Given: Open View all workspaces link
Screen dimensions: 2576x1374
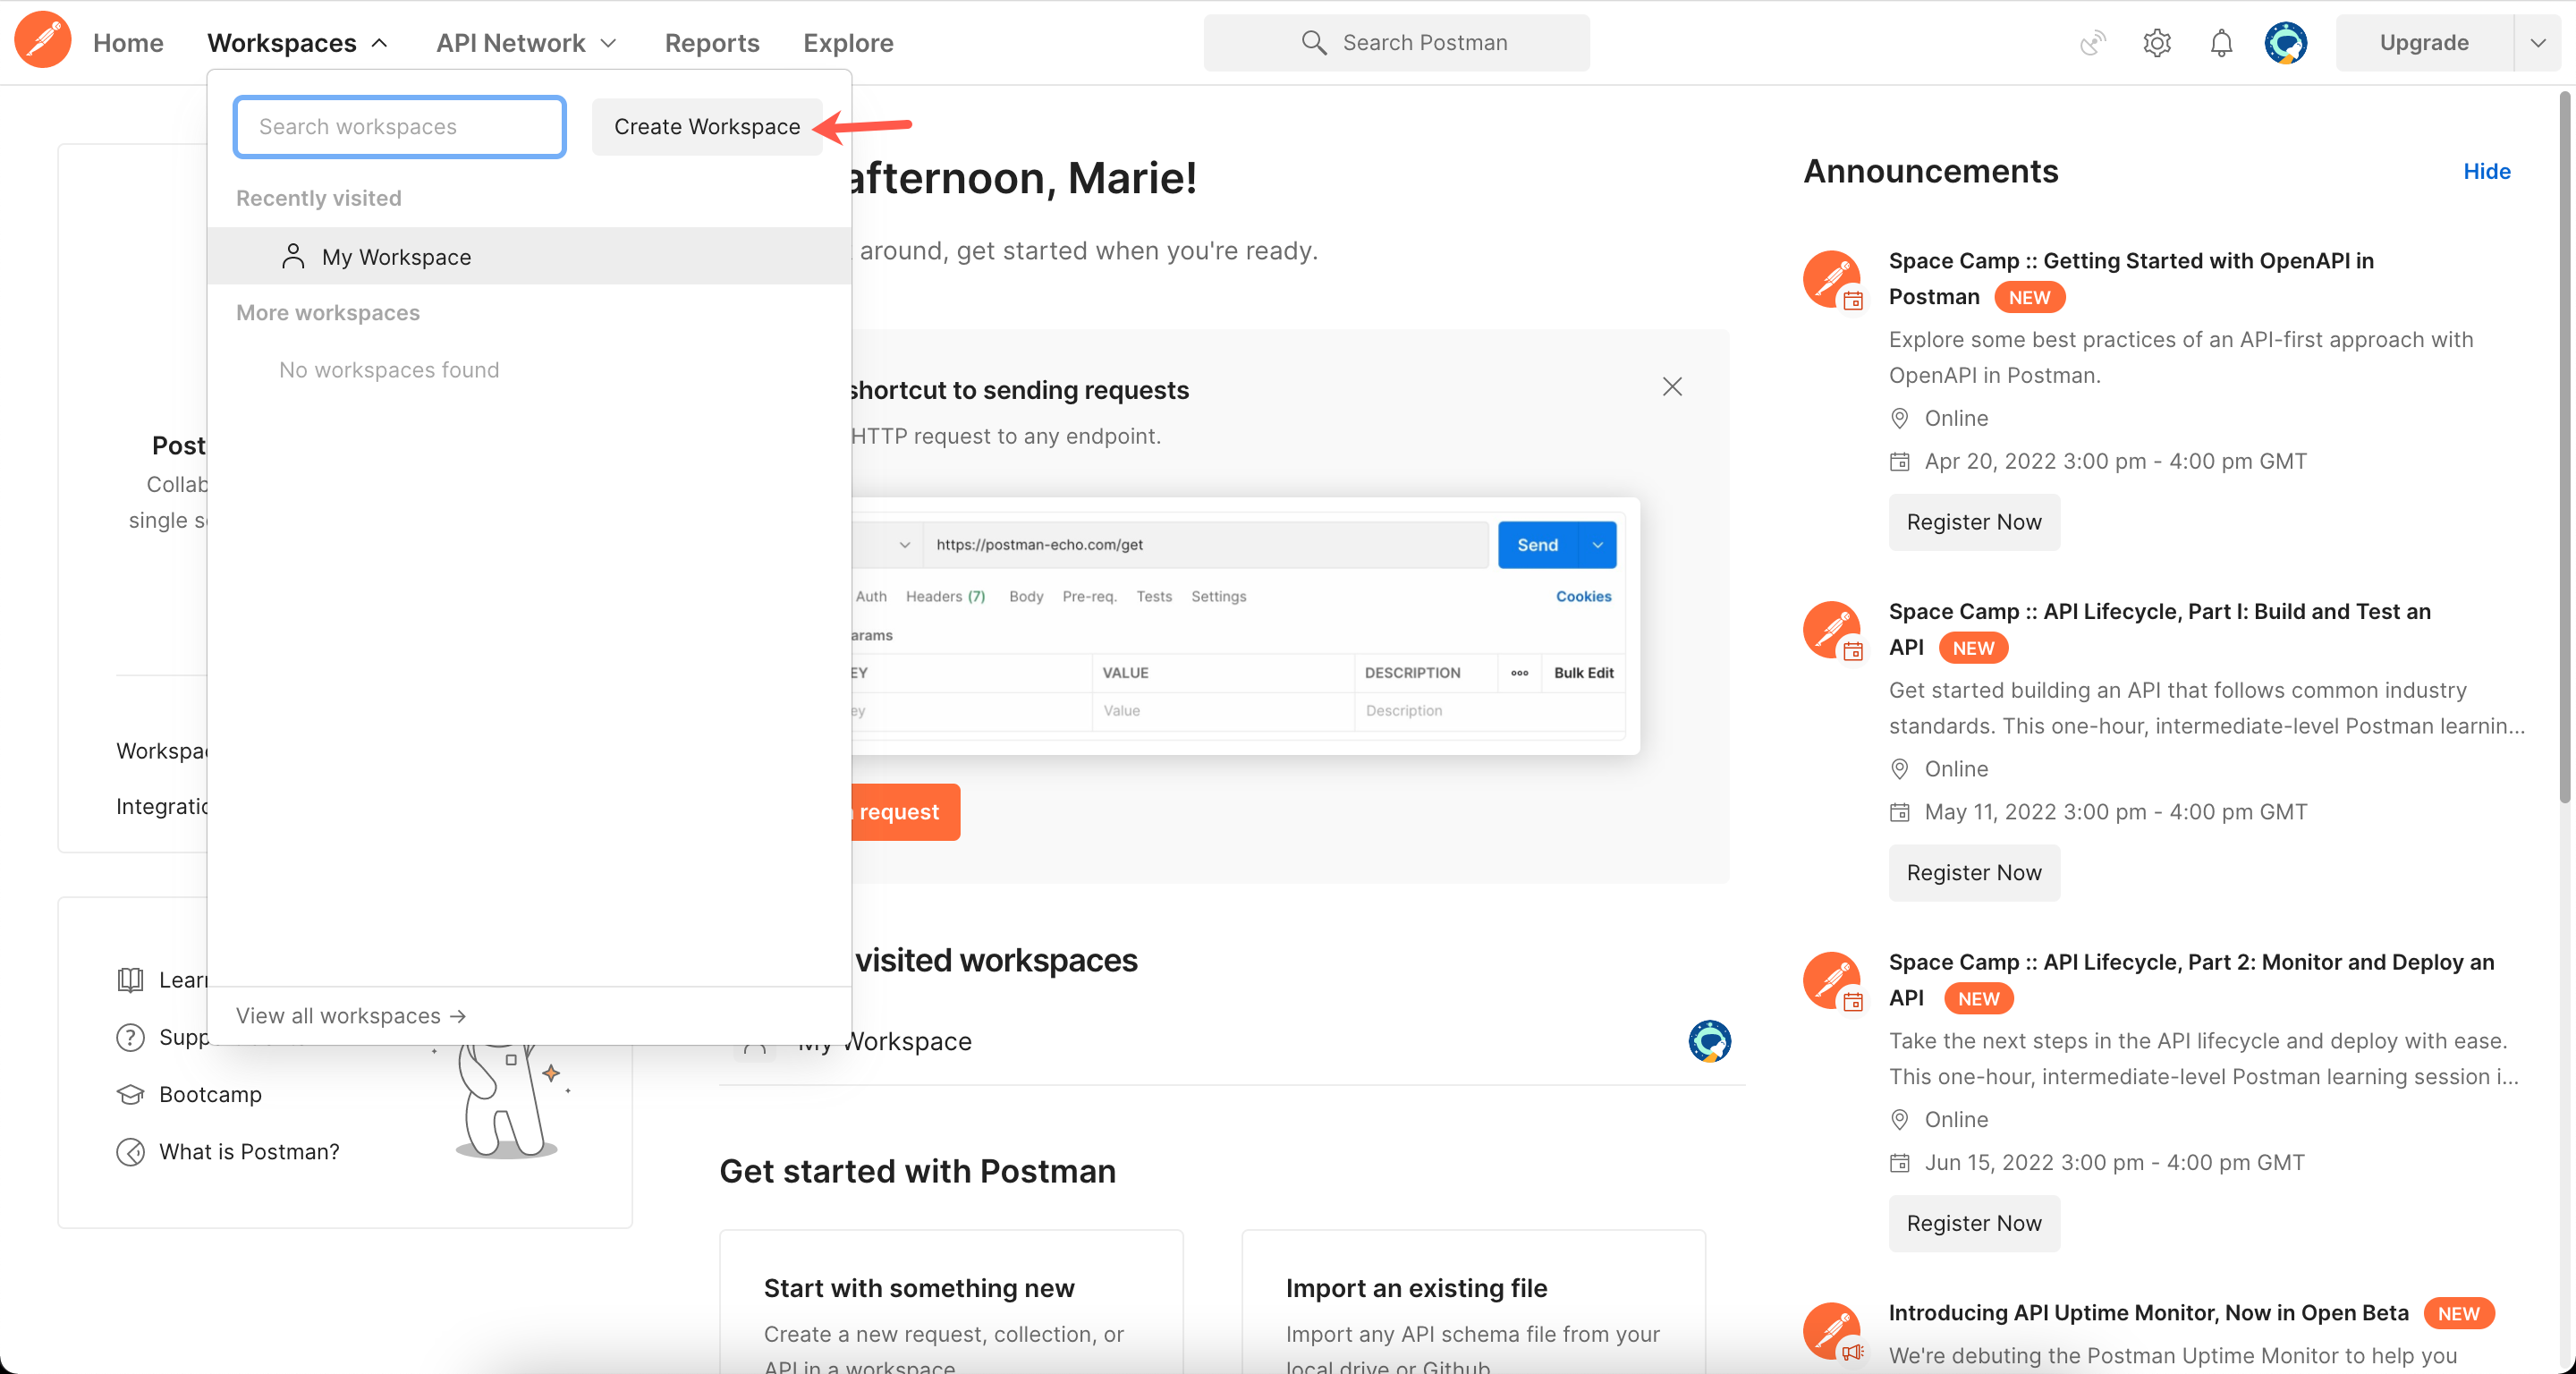Looking at the screenshot, I should 350,1015.
